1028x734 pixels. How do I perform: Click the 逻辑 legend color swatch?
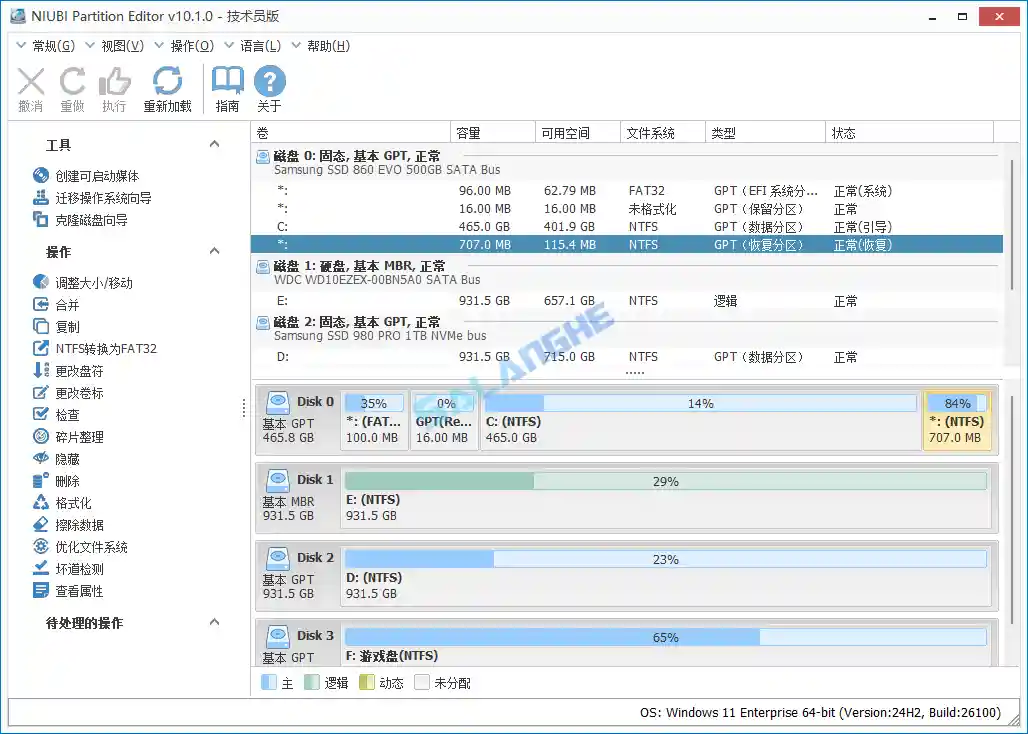pyautogui.click(x=312, y=682)
